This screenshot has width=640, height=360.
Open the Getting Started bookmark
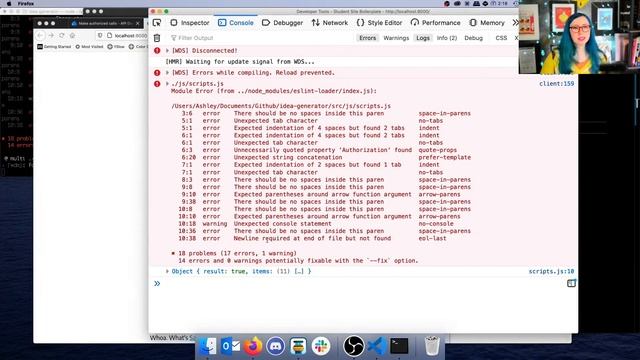pos(54,47)
